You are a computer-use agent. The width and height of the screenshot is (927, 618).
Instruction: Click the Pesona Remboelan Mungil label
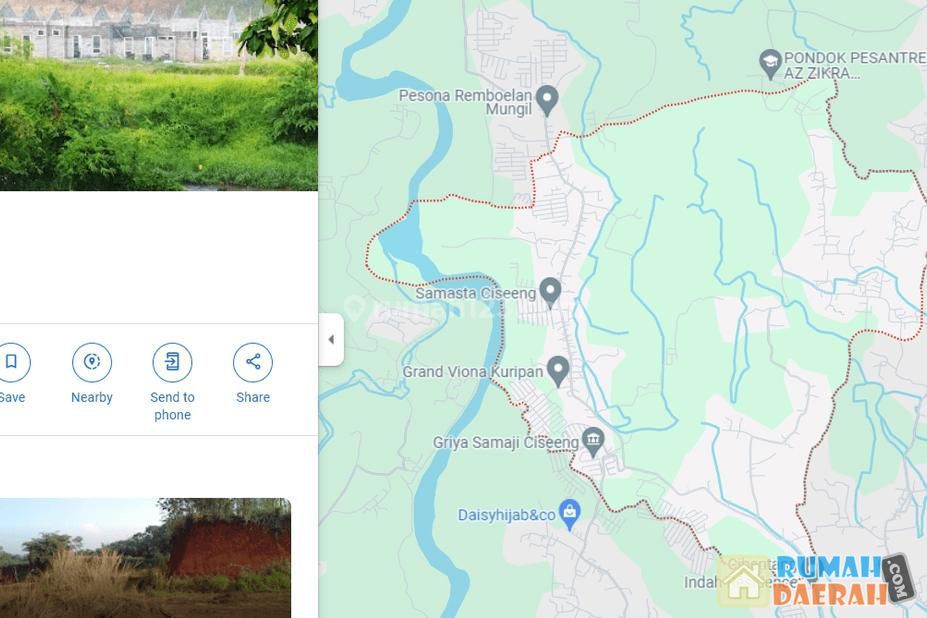tap(465, 103)
